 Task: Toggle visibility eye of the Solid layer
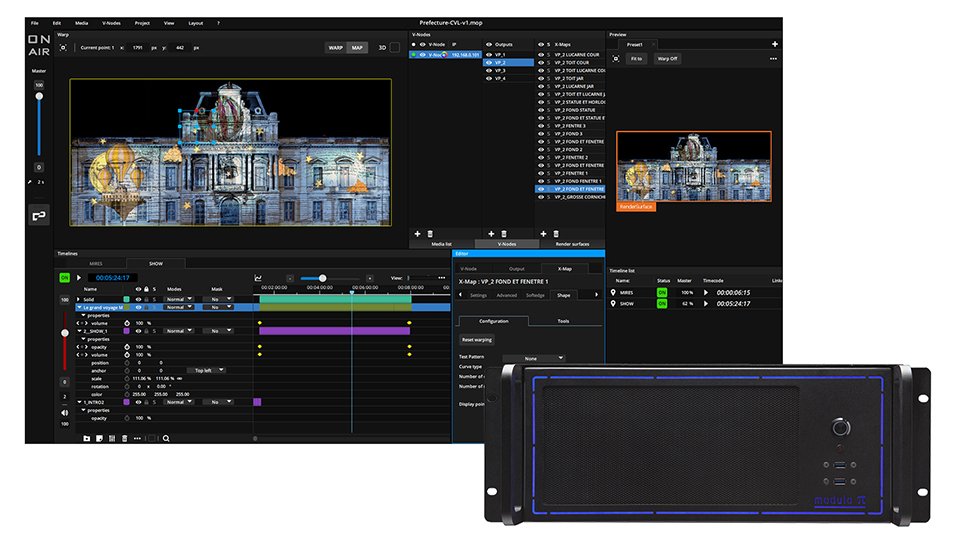138,299
